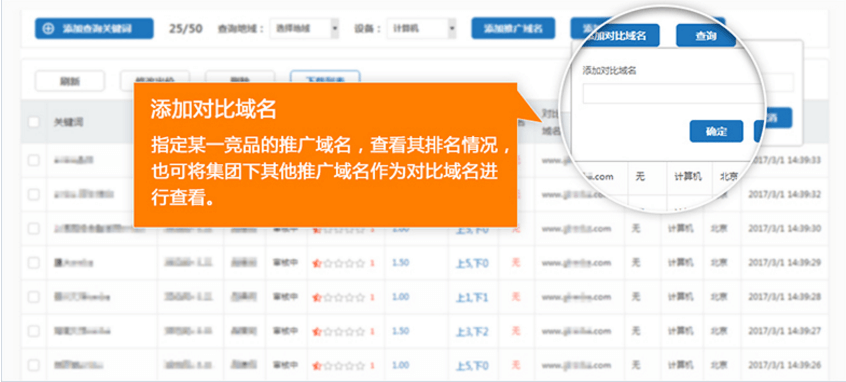This screenshot has width=846, height=382.
Task: Tick checkbox in the 14:39:27 row
Action: pyautogui.click(x=34, y=331)
